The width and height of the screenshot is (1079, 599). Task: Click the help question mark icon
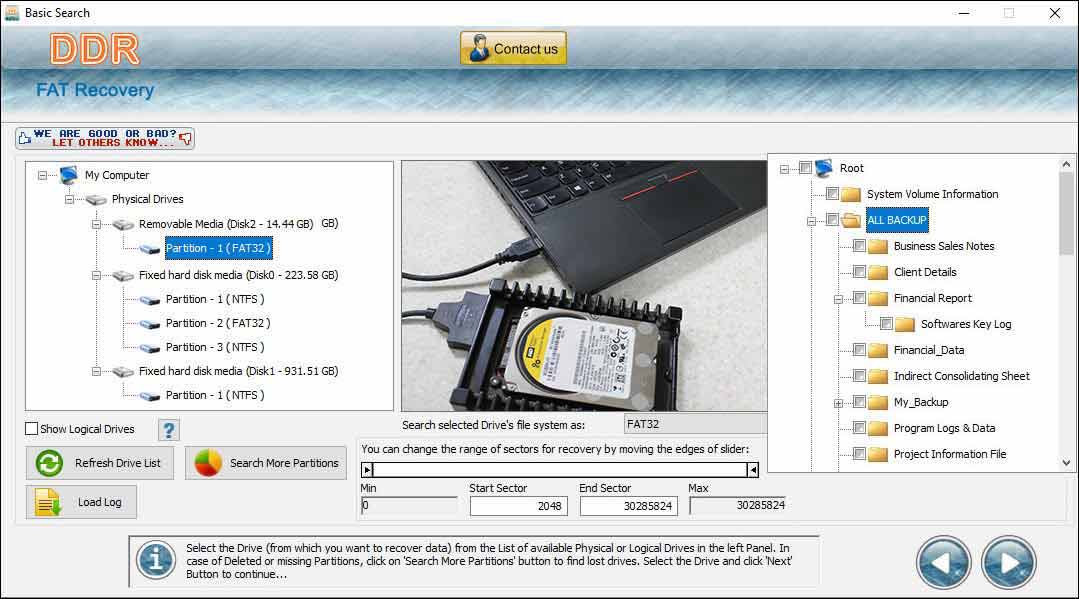click(x=168, y=429)
